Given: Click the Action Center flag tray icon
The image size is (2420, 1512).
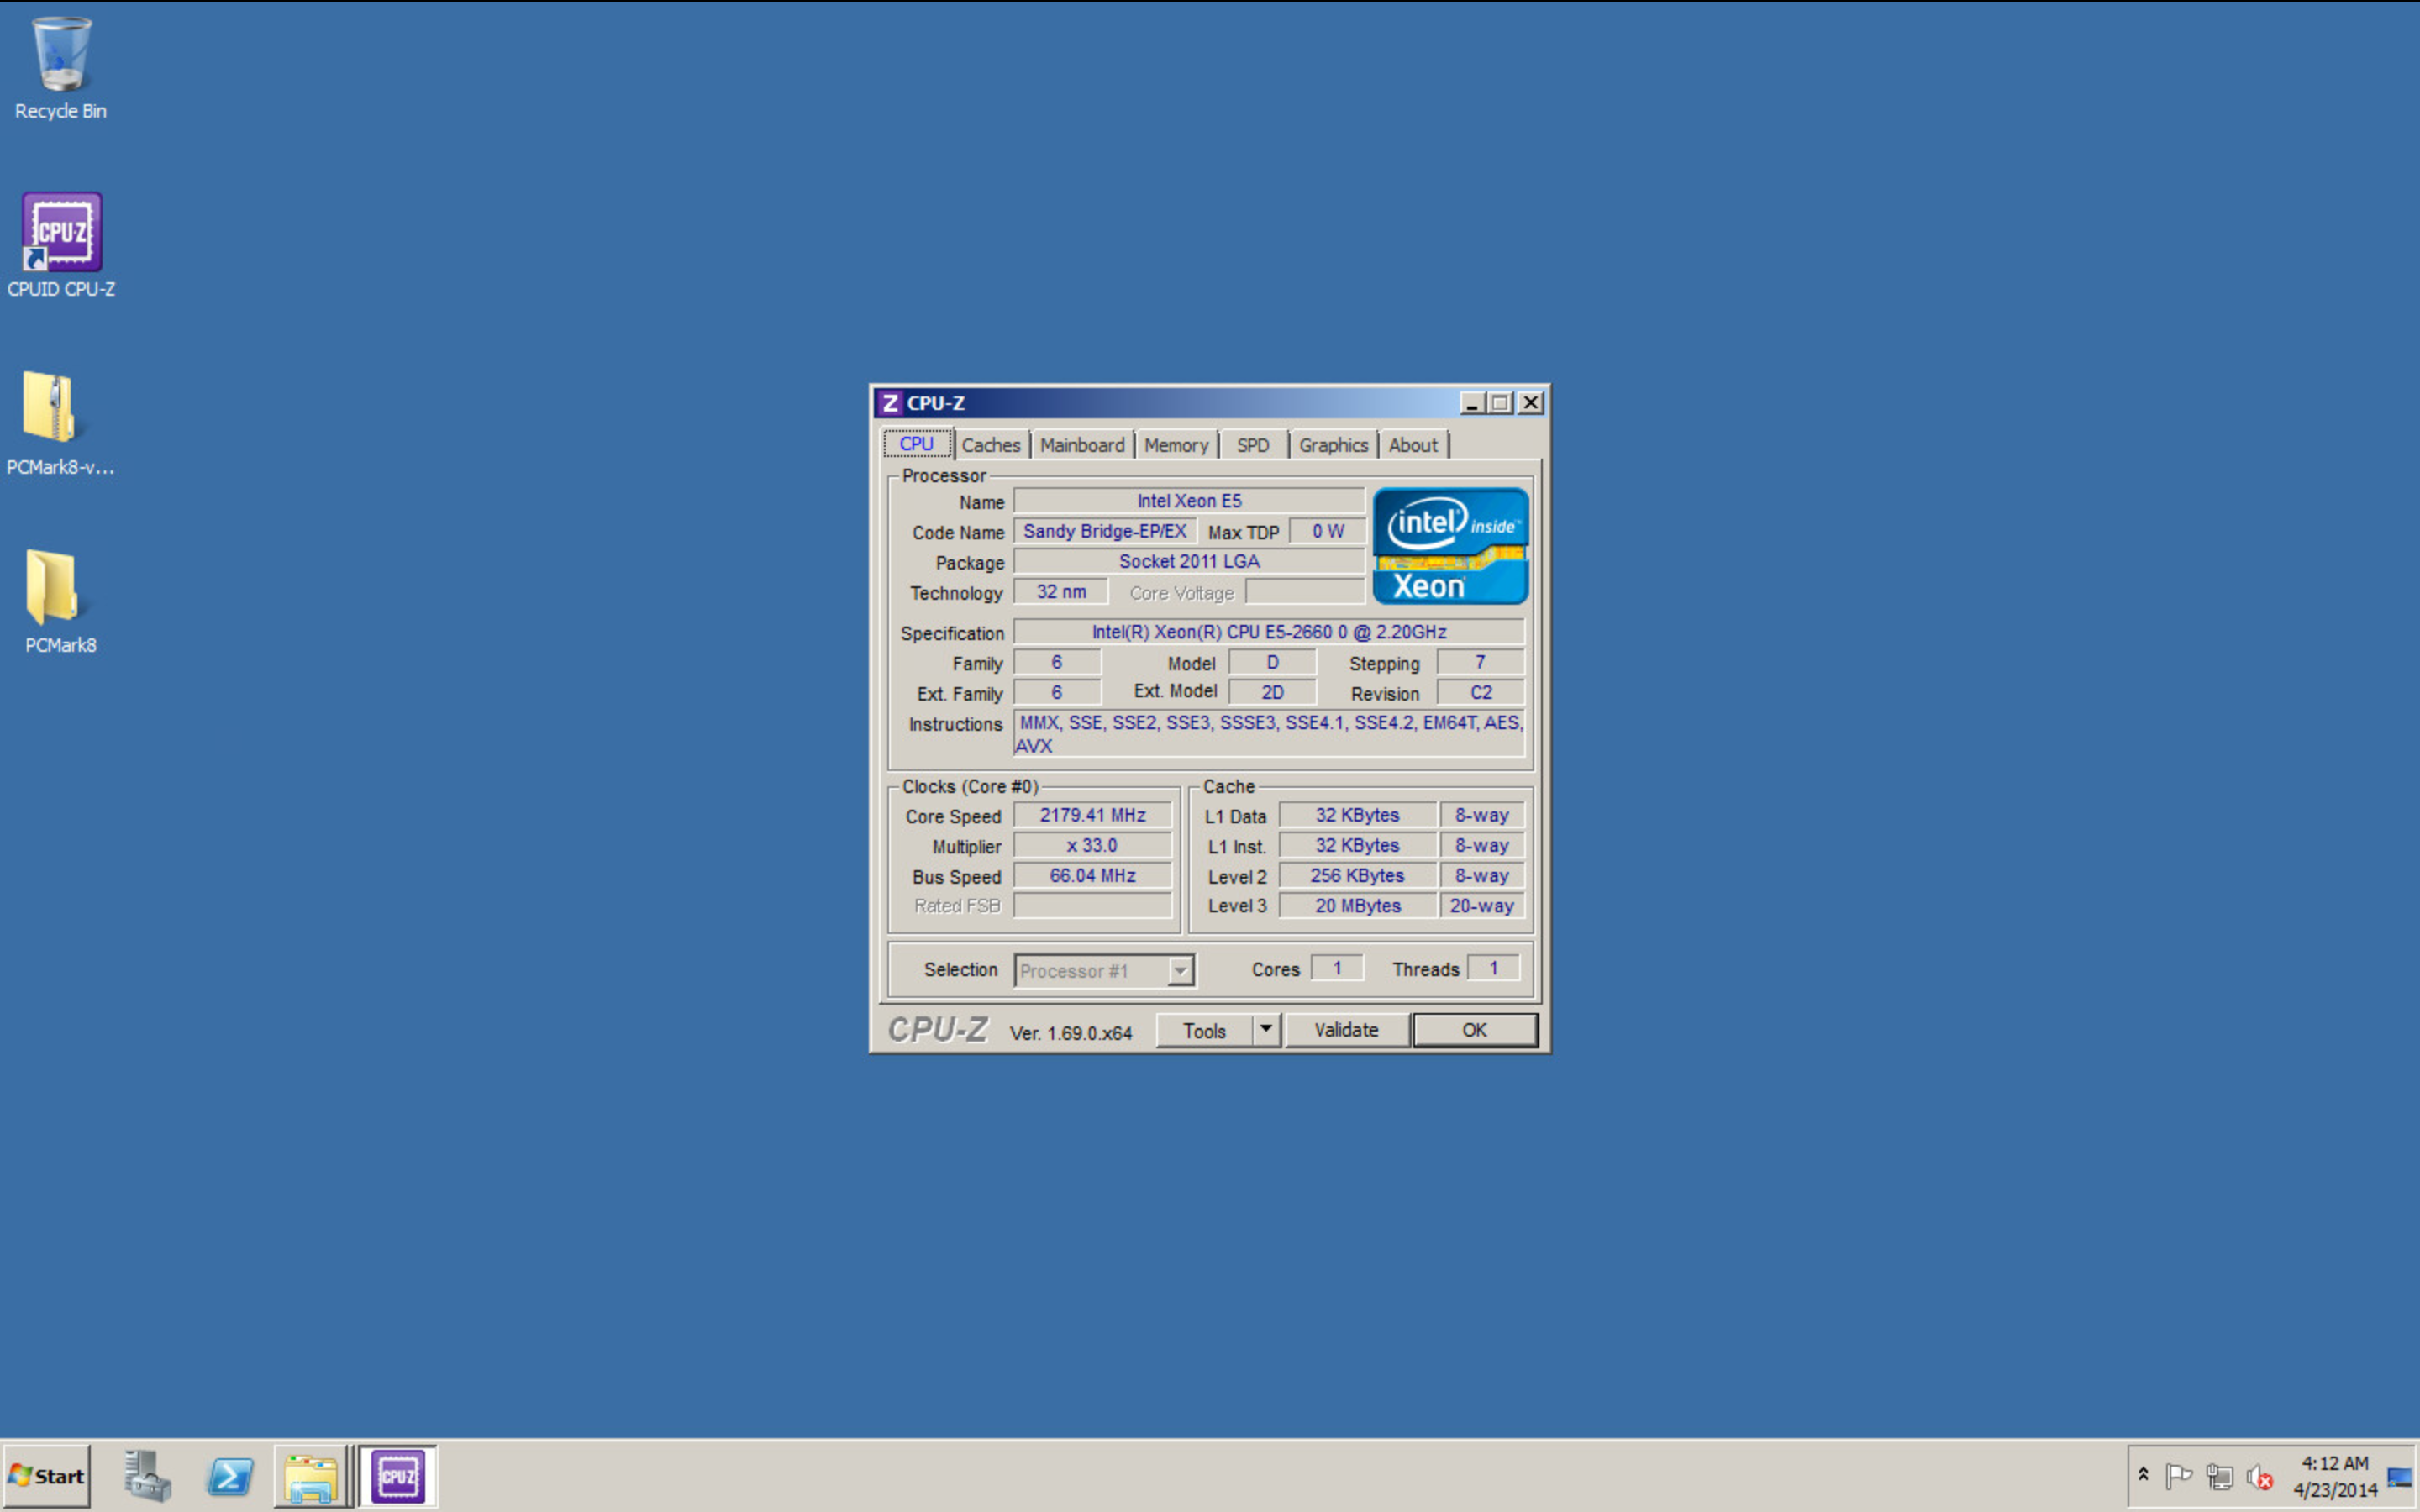Looking at the screenshot, I should pos(2178,1476).
